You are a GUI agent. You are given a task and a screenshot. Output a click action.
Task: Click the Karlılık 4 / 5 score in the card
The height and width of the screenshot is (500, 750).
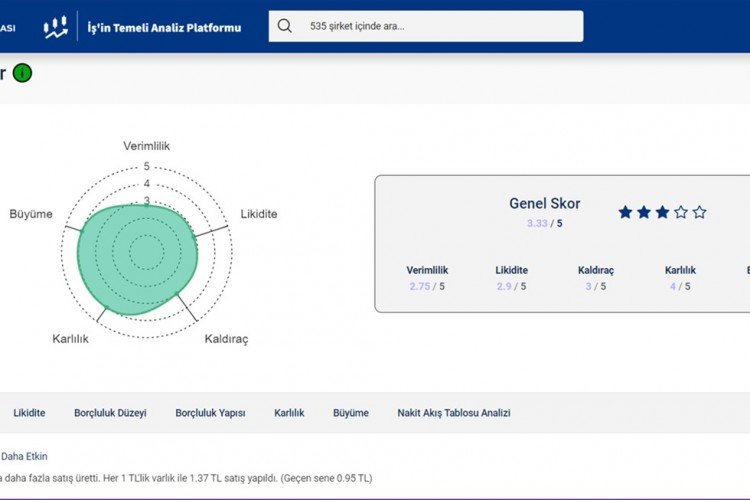click(x=680, y=287)
